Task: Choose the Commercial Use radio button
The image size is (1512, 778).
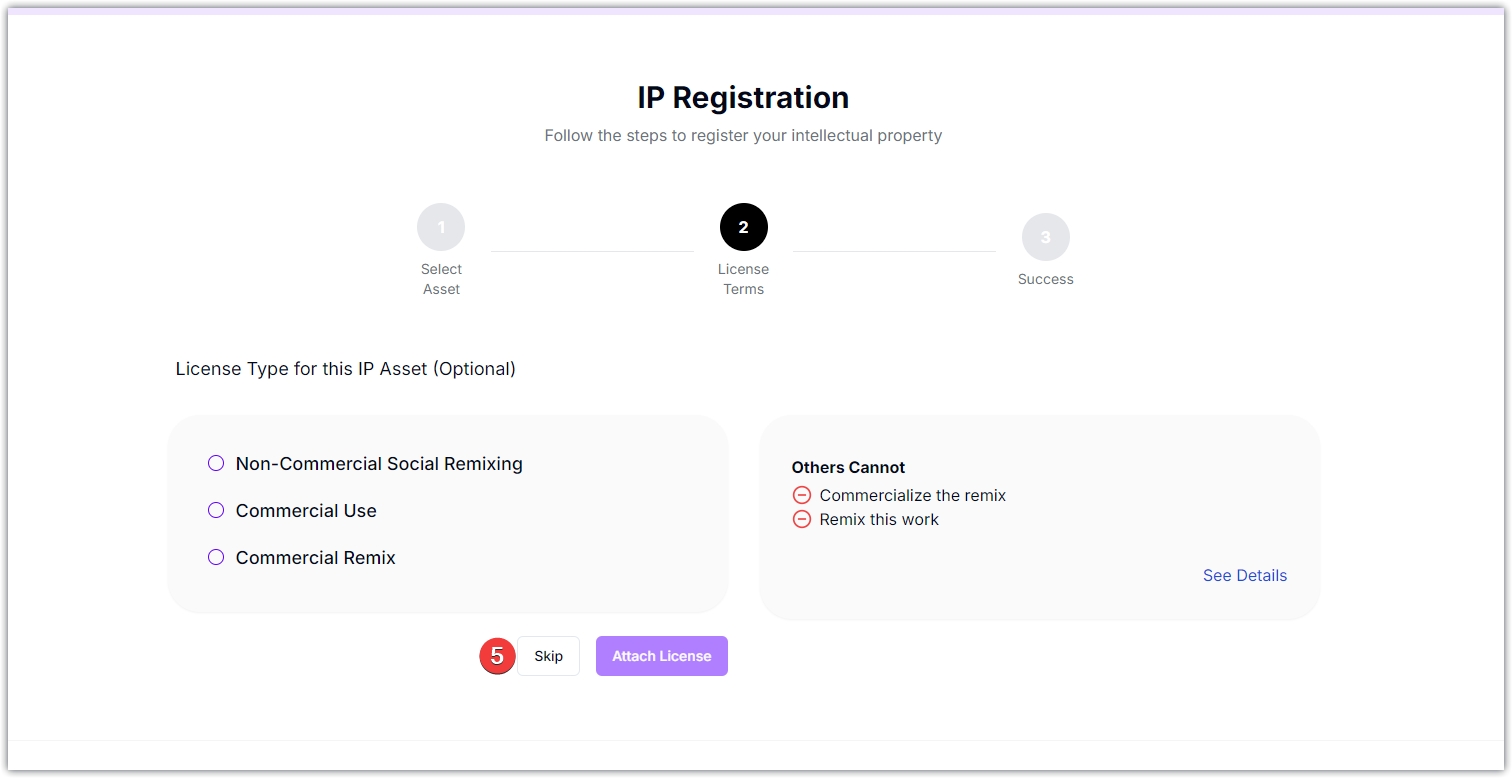Action: pyautogui.click(x=216, y=510)
